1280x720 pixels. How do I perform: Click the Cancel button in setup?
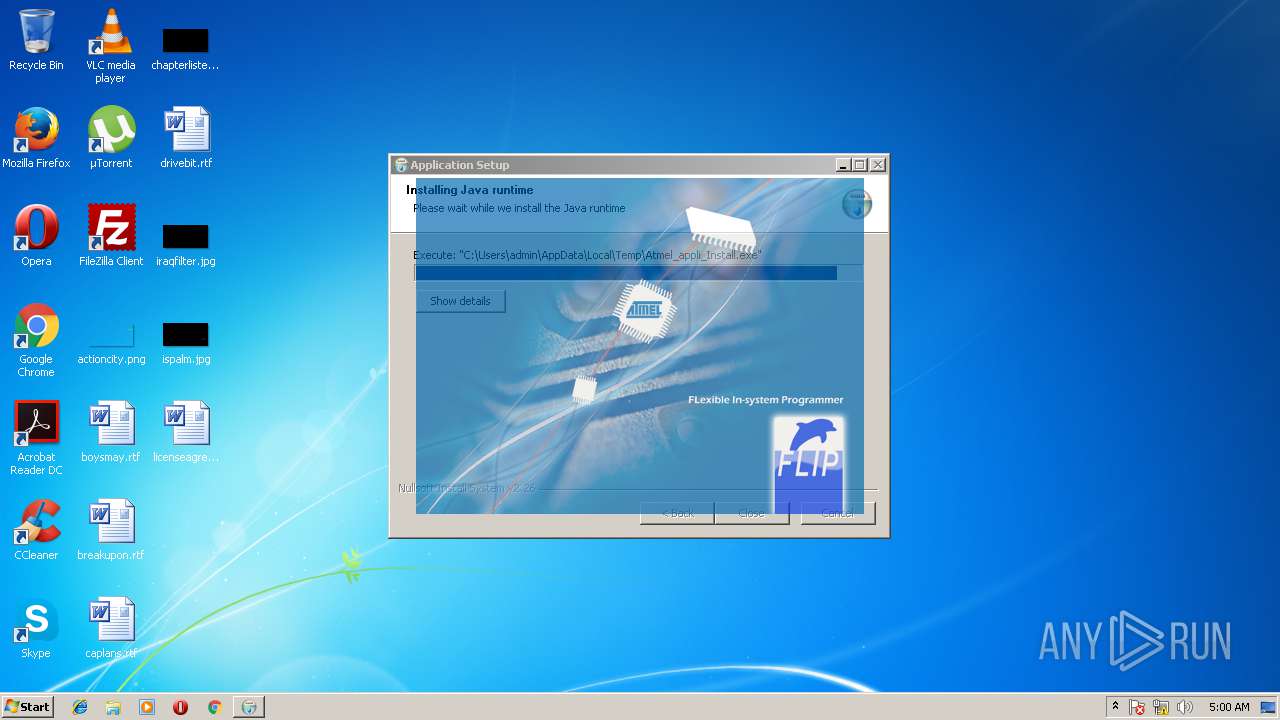tap(838, 513)
